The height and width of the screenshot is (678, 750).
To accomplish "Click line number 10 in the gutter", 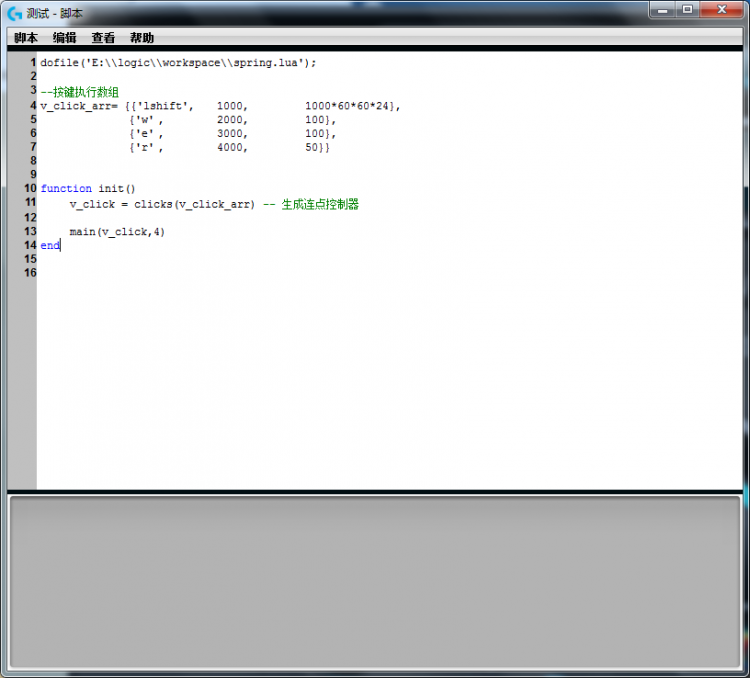I will point(29,188).
